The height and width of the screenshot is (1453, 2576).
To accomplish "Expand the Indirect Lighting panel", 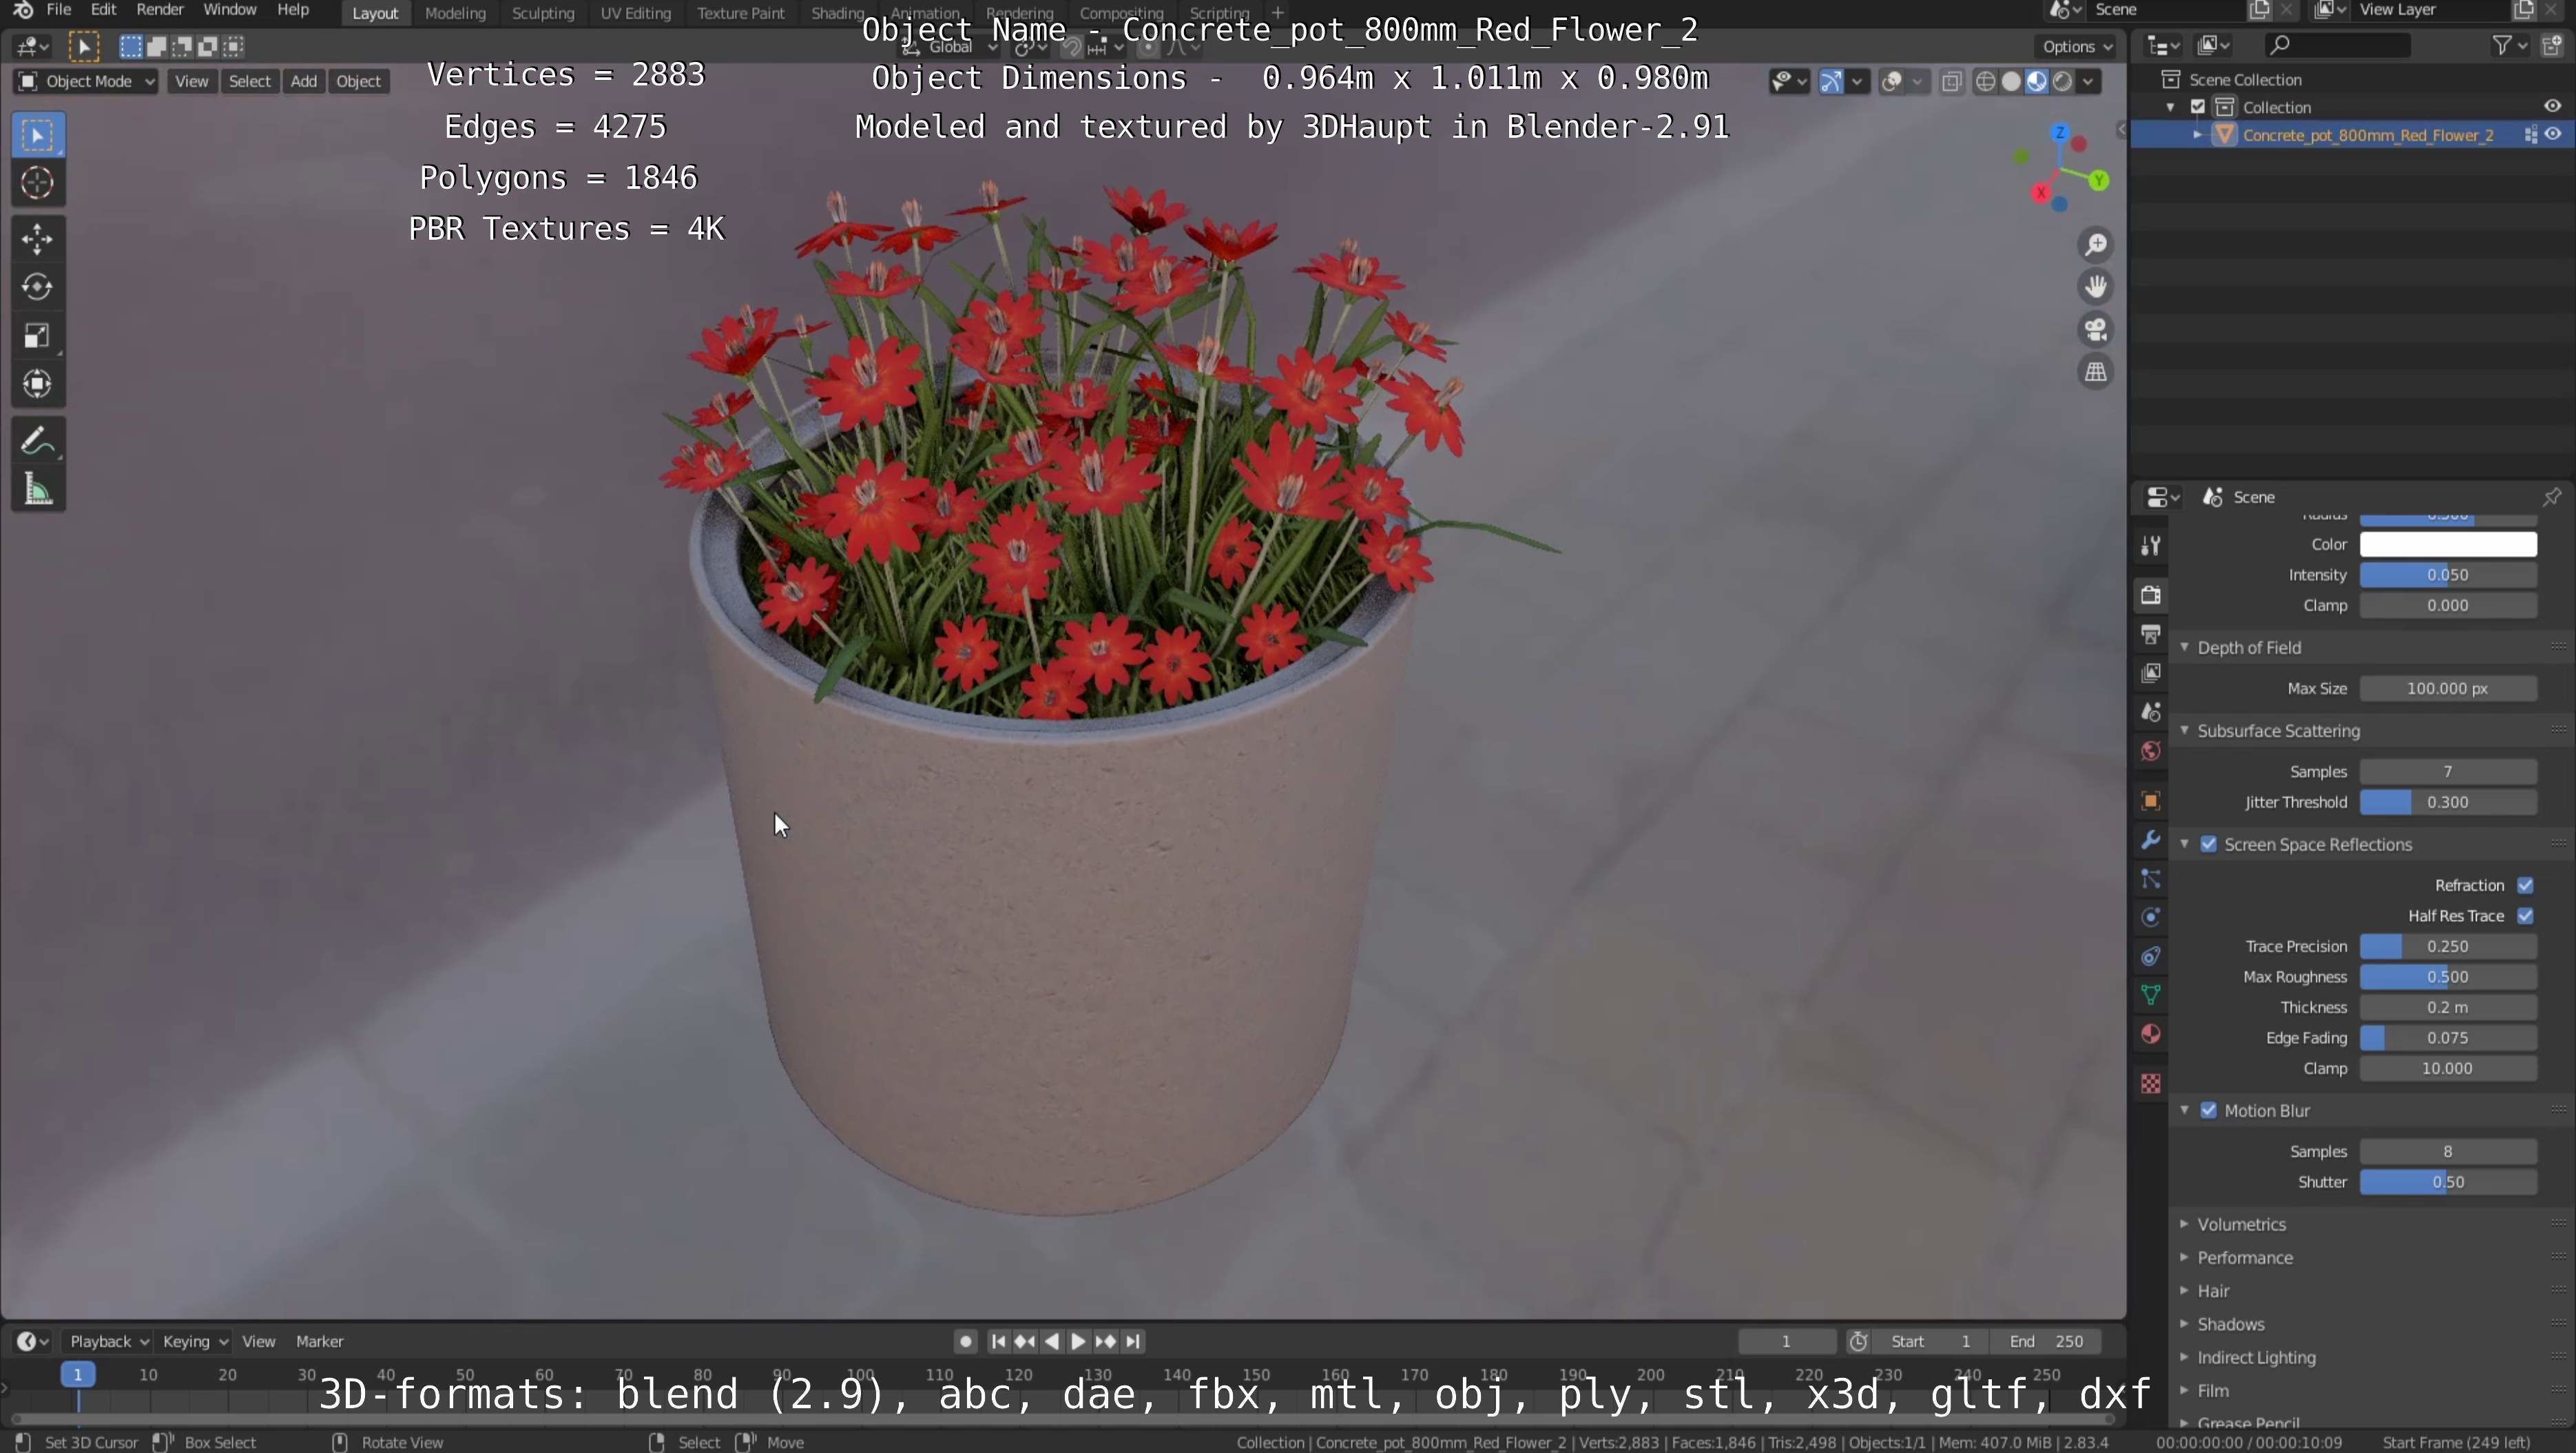I will pos(2256,1358).
